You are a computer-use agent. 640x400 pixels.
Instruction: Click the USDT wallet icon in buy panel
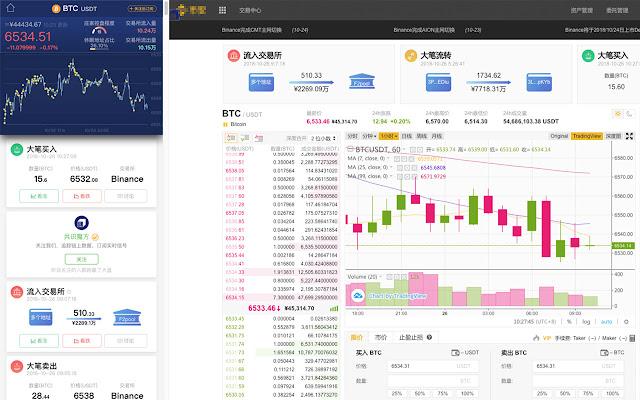[455, 353]
